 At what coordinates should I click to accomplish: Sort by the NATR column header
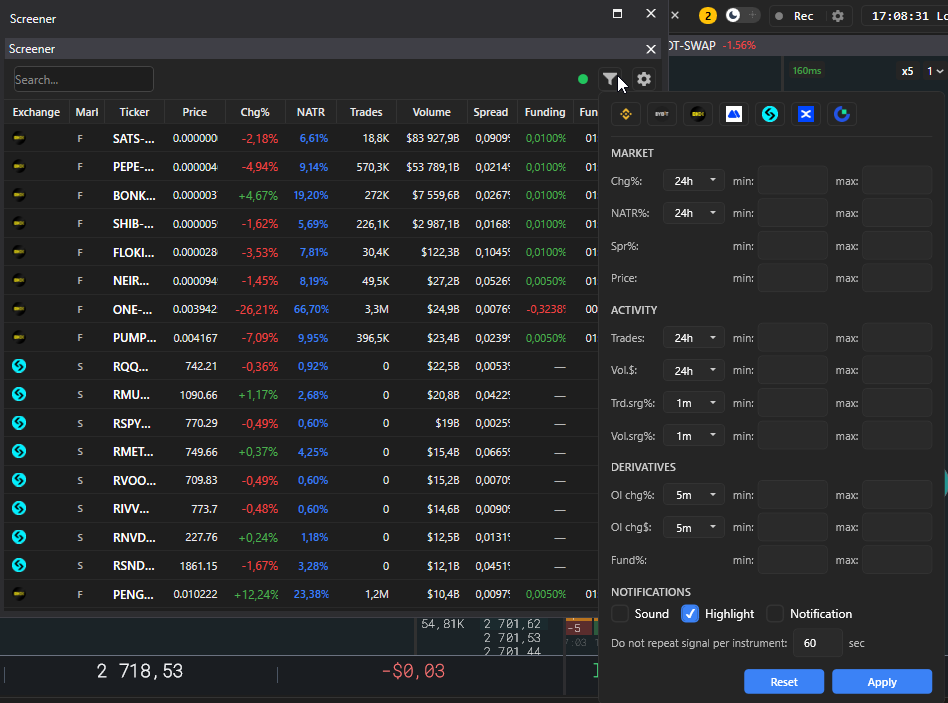point(311,112)
